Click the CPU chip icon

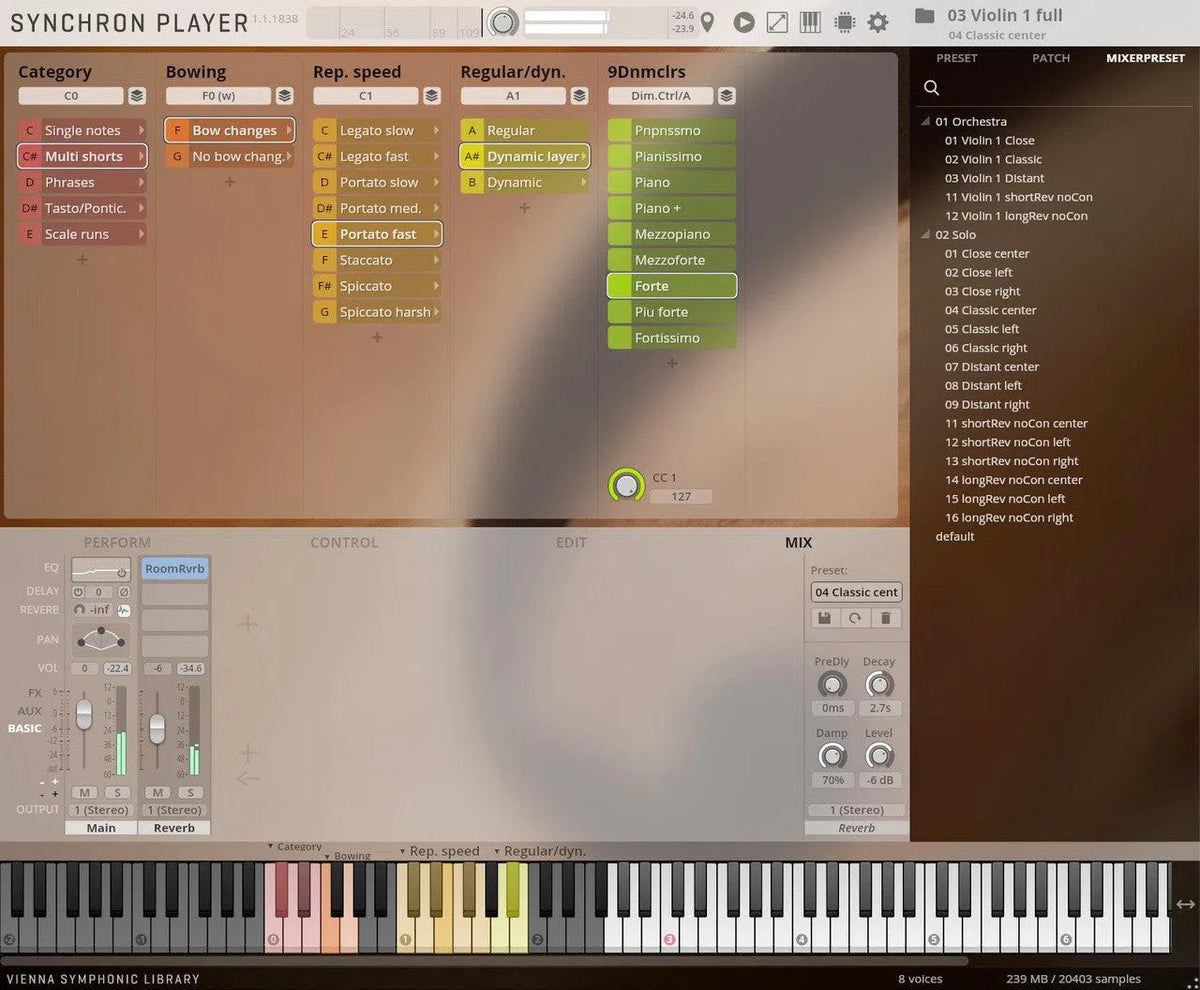coord(844,22)
